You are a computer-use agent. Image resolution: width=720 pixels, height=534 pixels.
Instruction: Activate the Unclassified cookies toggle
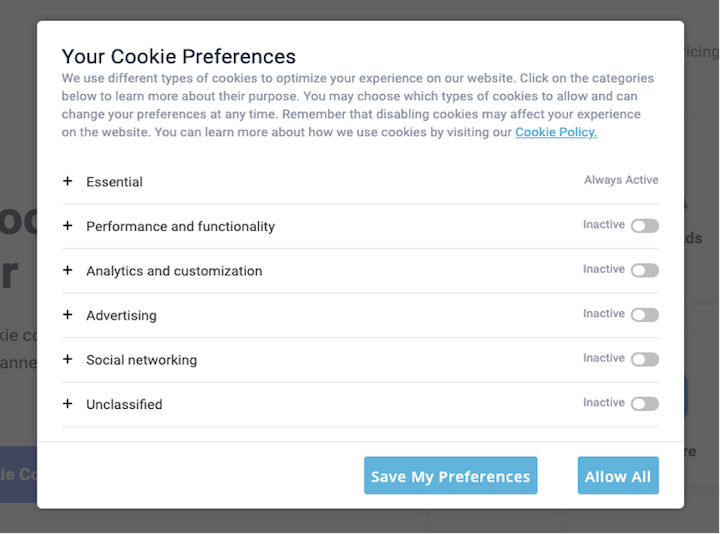tap(645, 404)
